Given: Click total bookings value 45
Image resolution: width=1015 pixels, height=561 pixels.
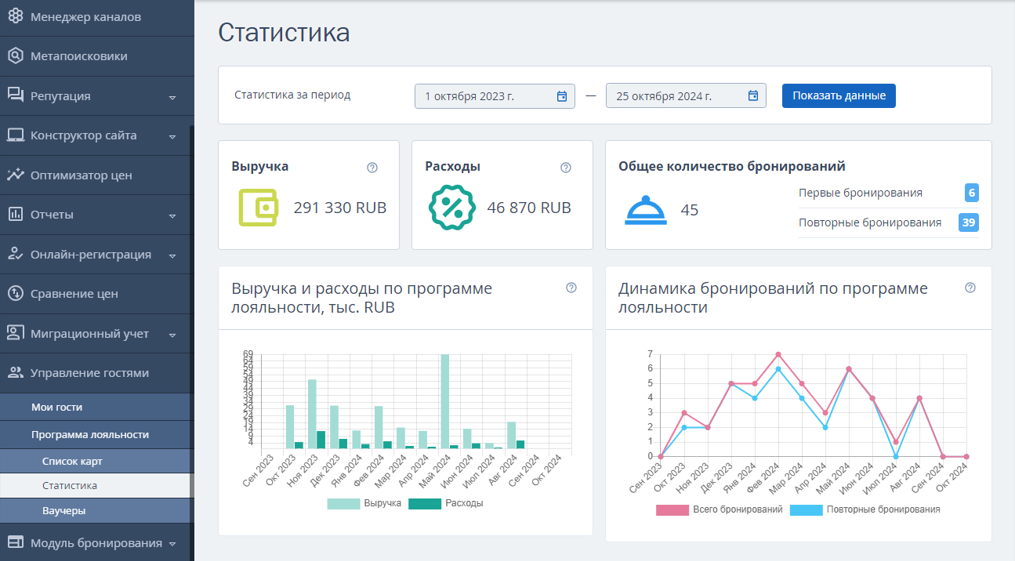Looking at the screenshot, I should 689,210.
